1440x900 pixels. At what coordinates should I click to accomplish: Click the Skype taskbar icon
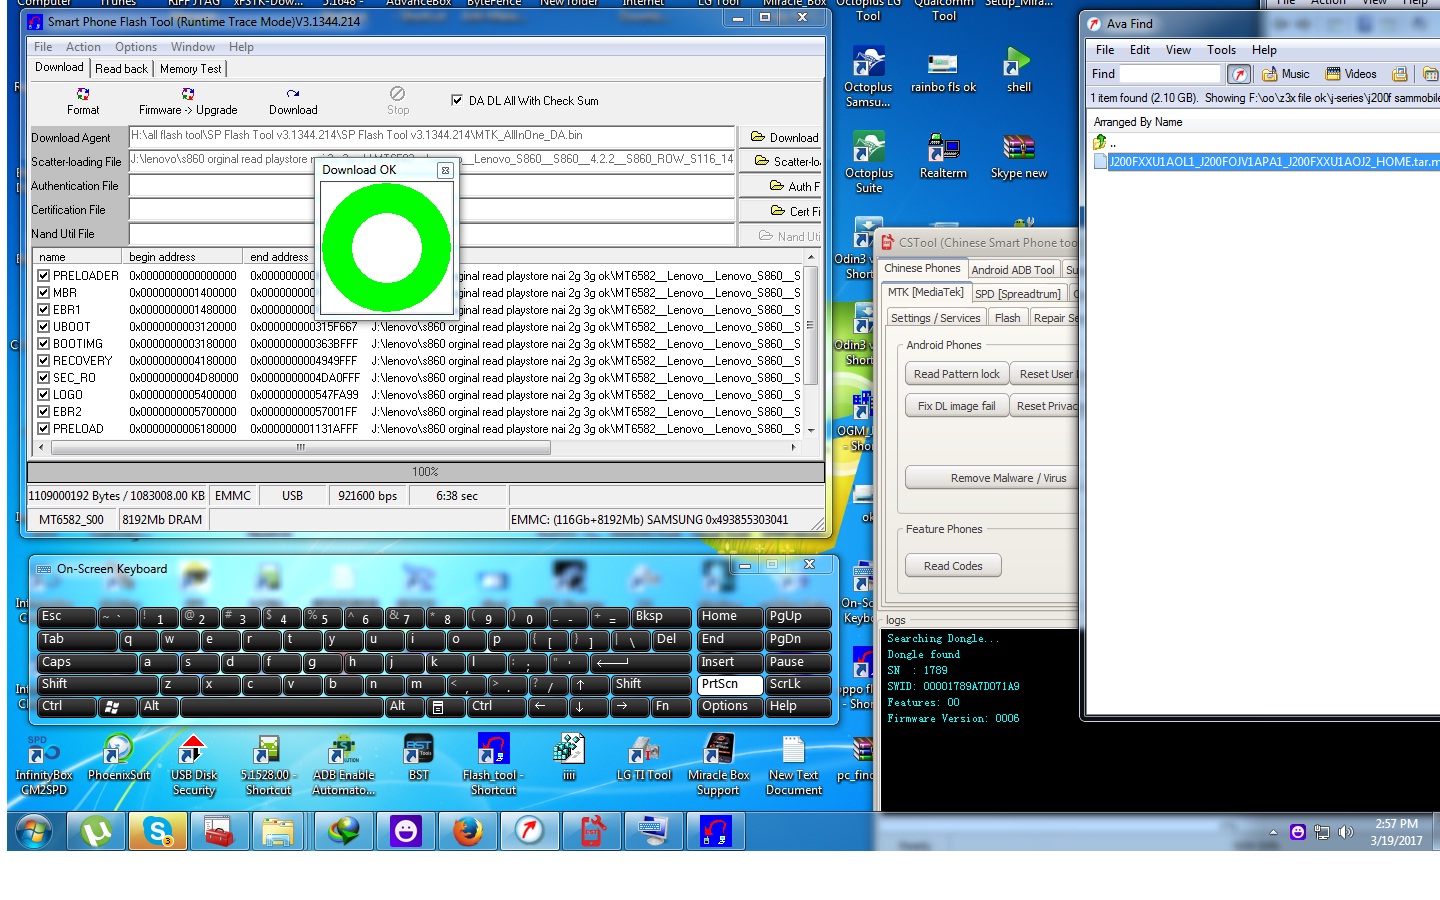[x=158, y=831]
